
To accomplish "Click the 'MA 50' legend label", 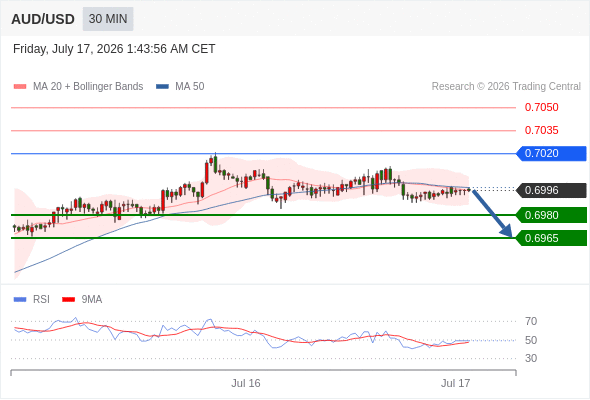I will click(190, 87).
